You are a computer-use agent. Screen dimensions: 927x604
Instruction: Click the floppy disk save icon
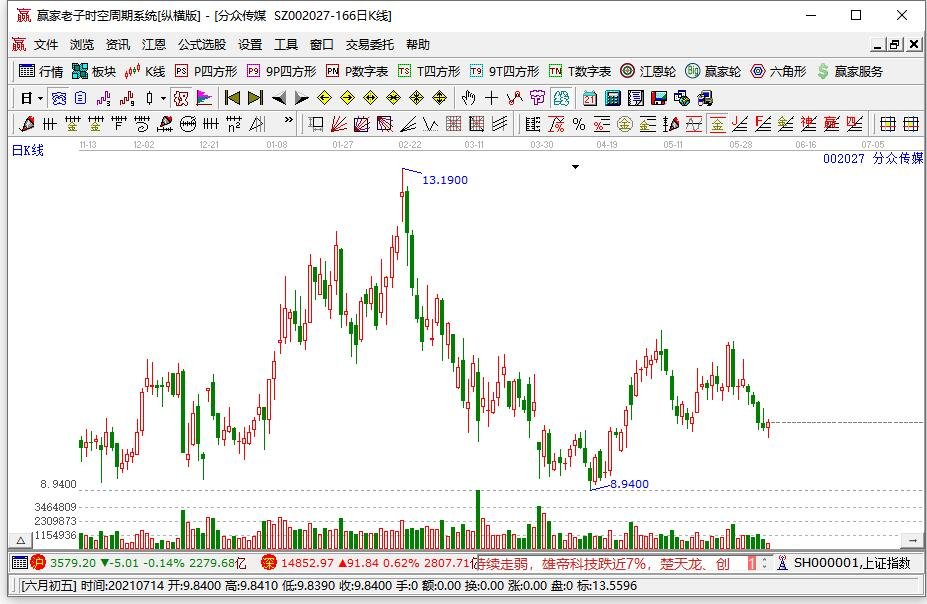[659, 98]
